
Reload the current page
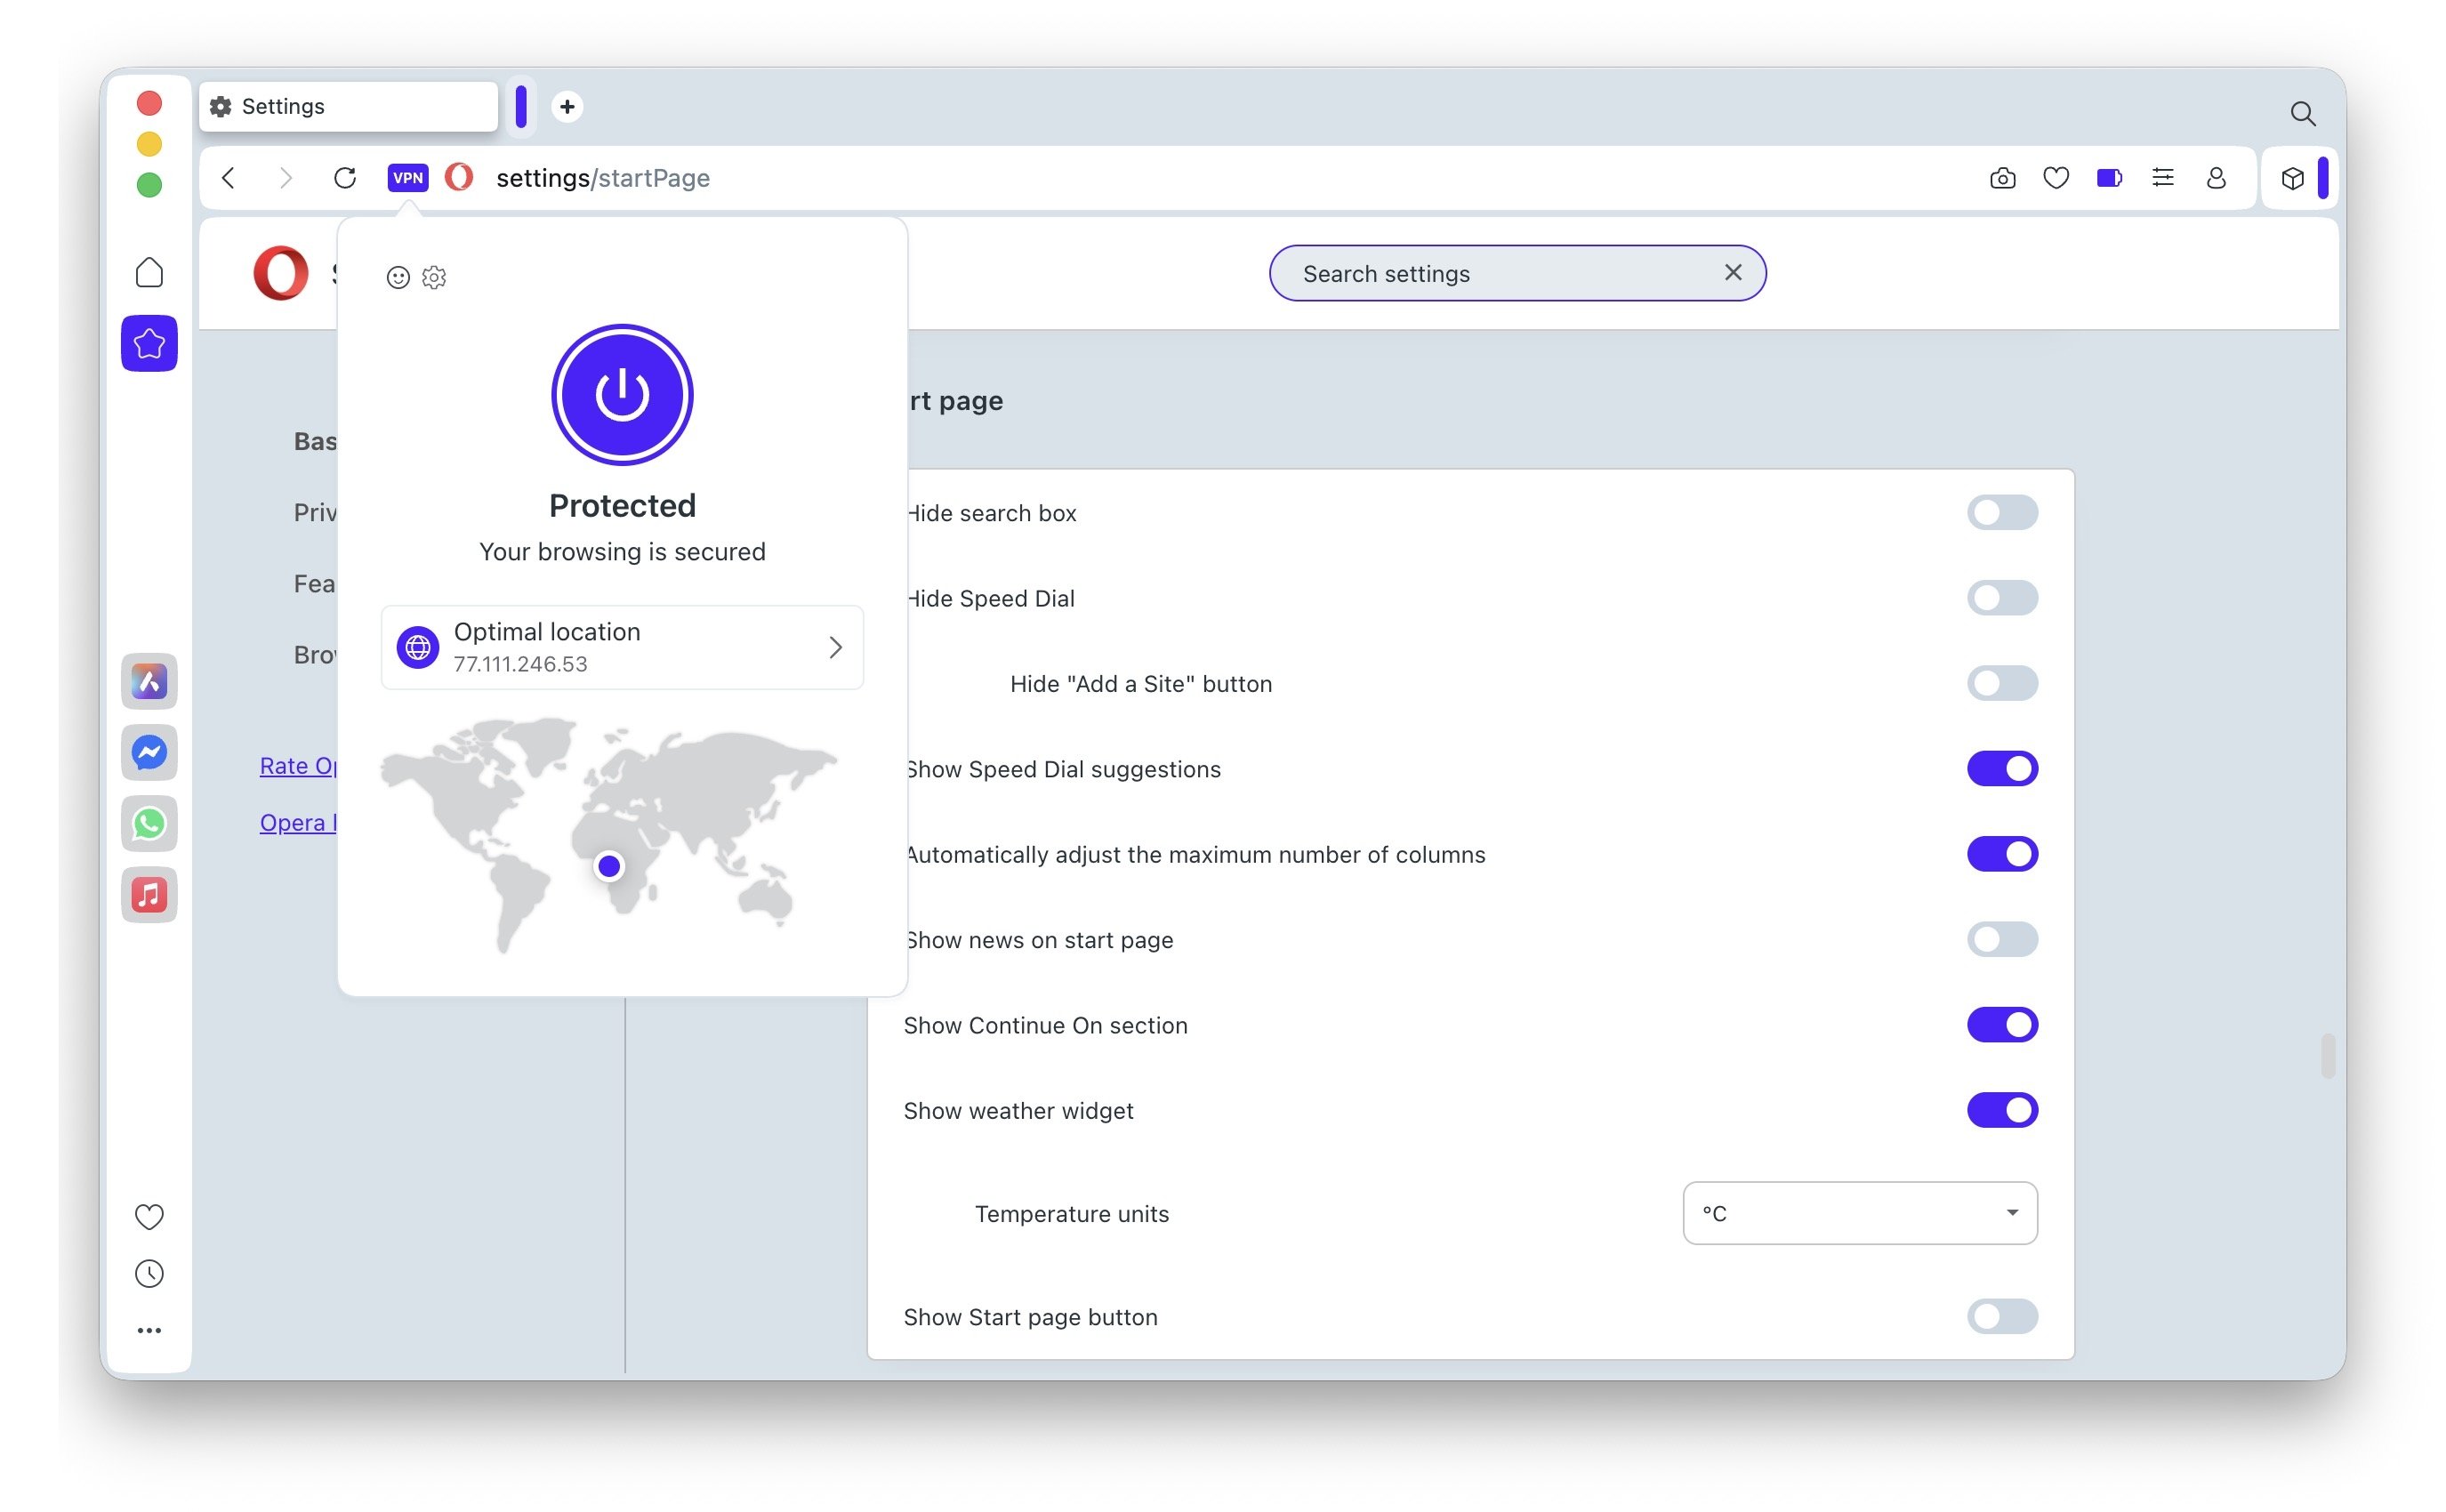pos(345,178)
